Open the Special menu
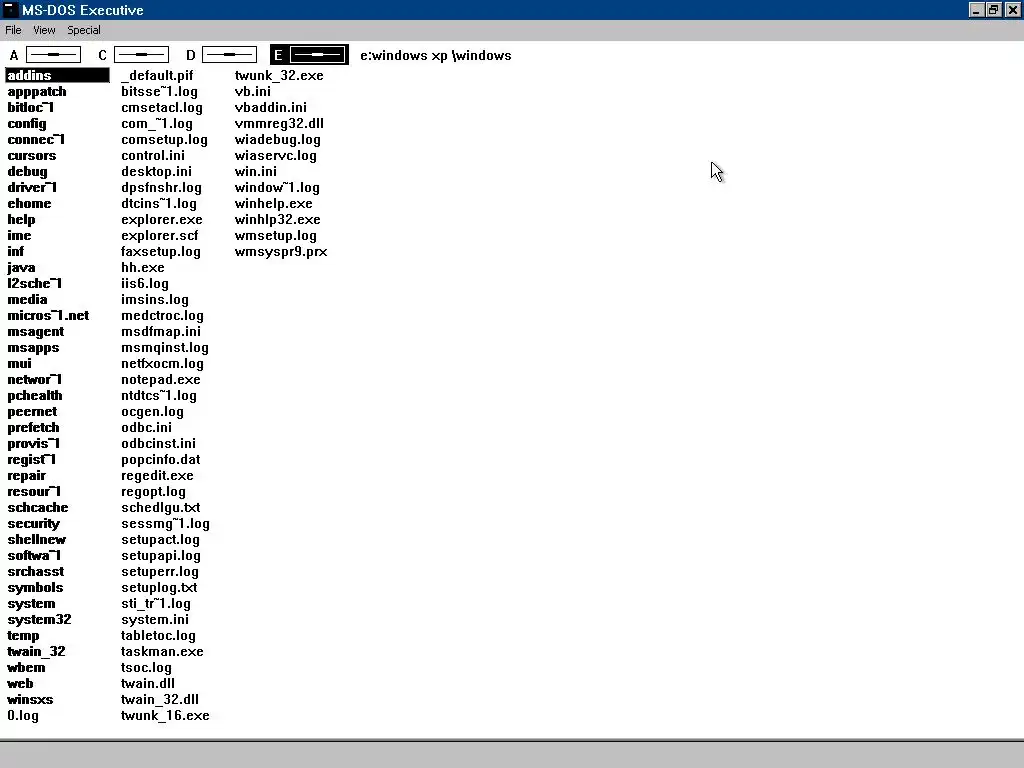 [x=84, y=30]
